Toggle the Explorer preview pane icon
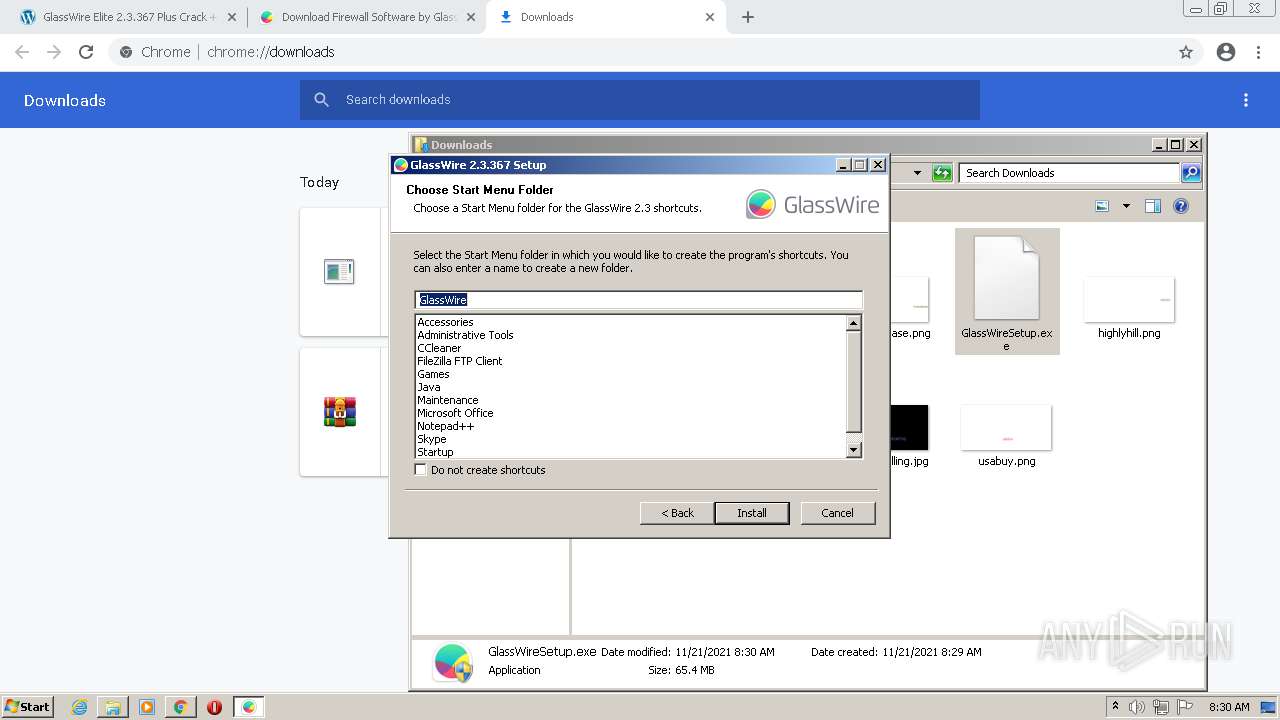This screenshot has width=1280, height=720. pyautogui.click(x=1153, y=206)
